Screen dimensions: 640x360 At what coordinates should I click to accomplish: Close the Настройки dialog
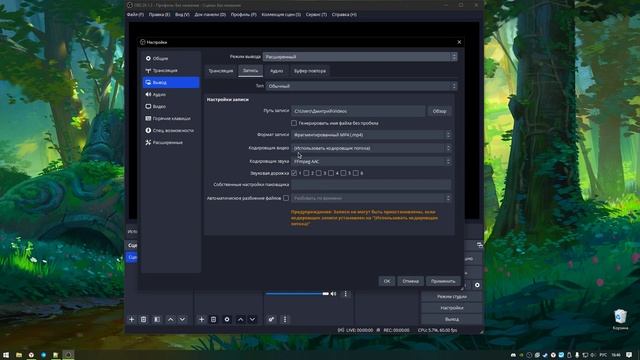(x=459, y=42)
